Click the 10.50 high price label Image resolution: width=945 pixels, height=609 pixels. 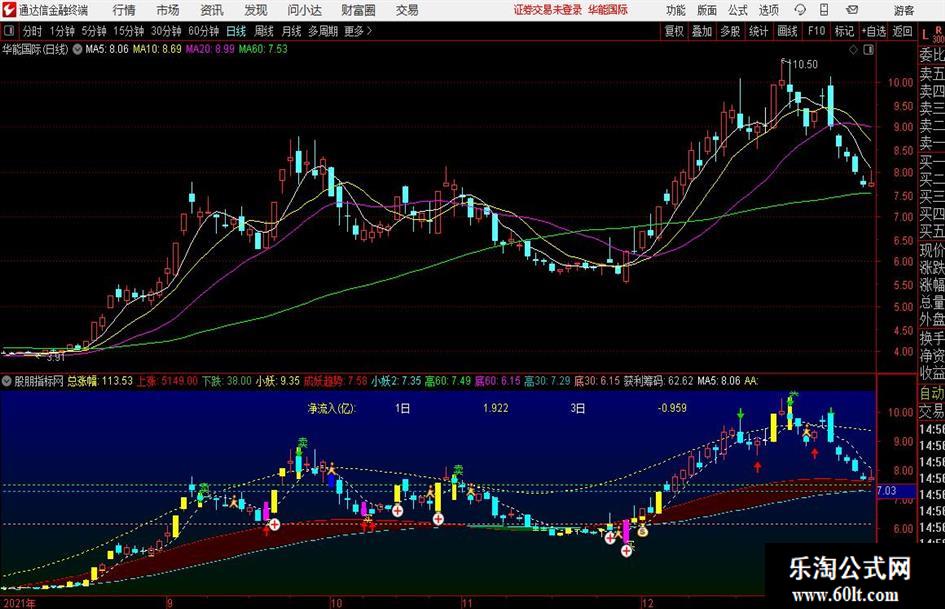(x=805, y=64)
